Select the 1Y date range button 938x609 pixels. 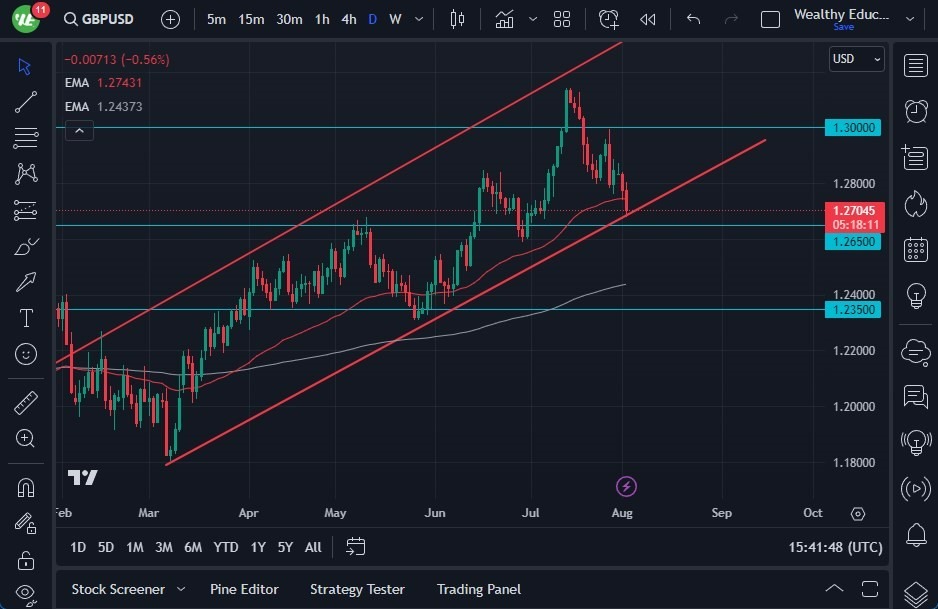point(257,547)
